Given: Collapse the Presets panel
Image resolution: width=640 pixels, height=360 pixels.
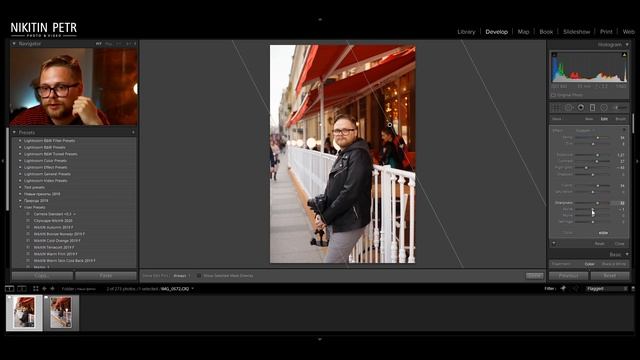Looking at the screenshot, I should (x=14, y=132).
